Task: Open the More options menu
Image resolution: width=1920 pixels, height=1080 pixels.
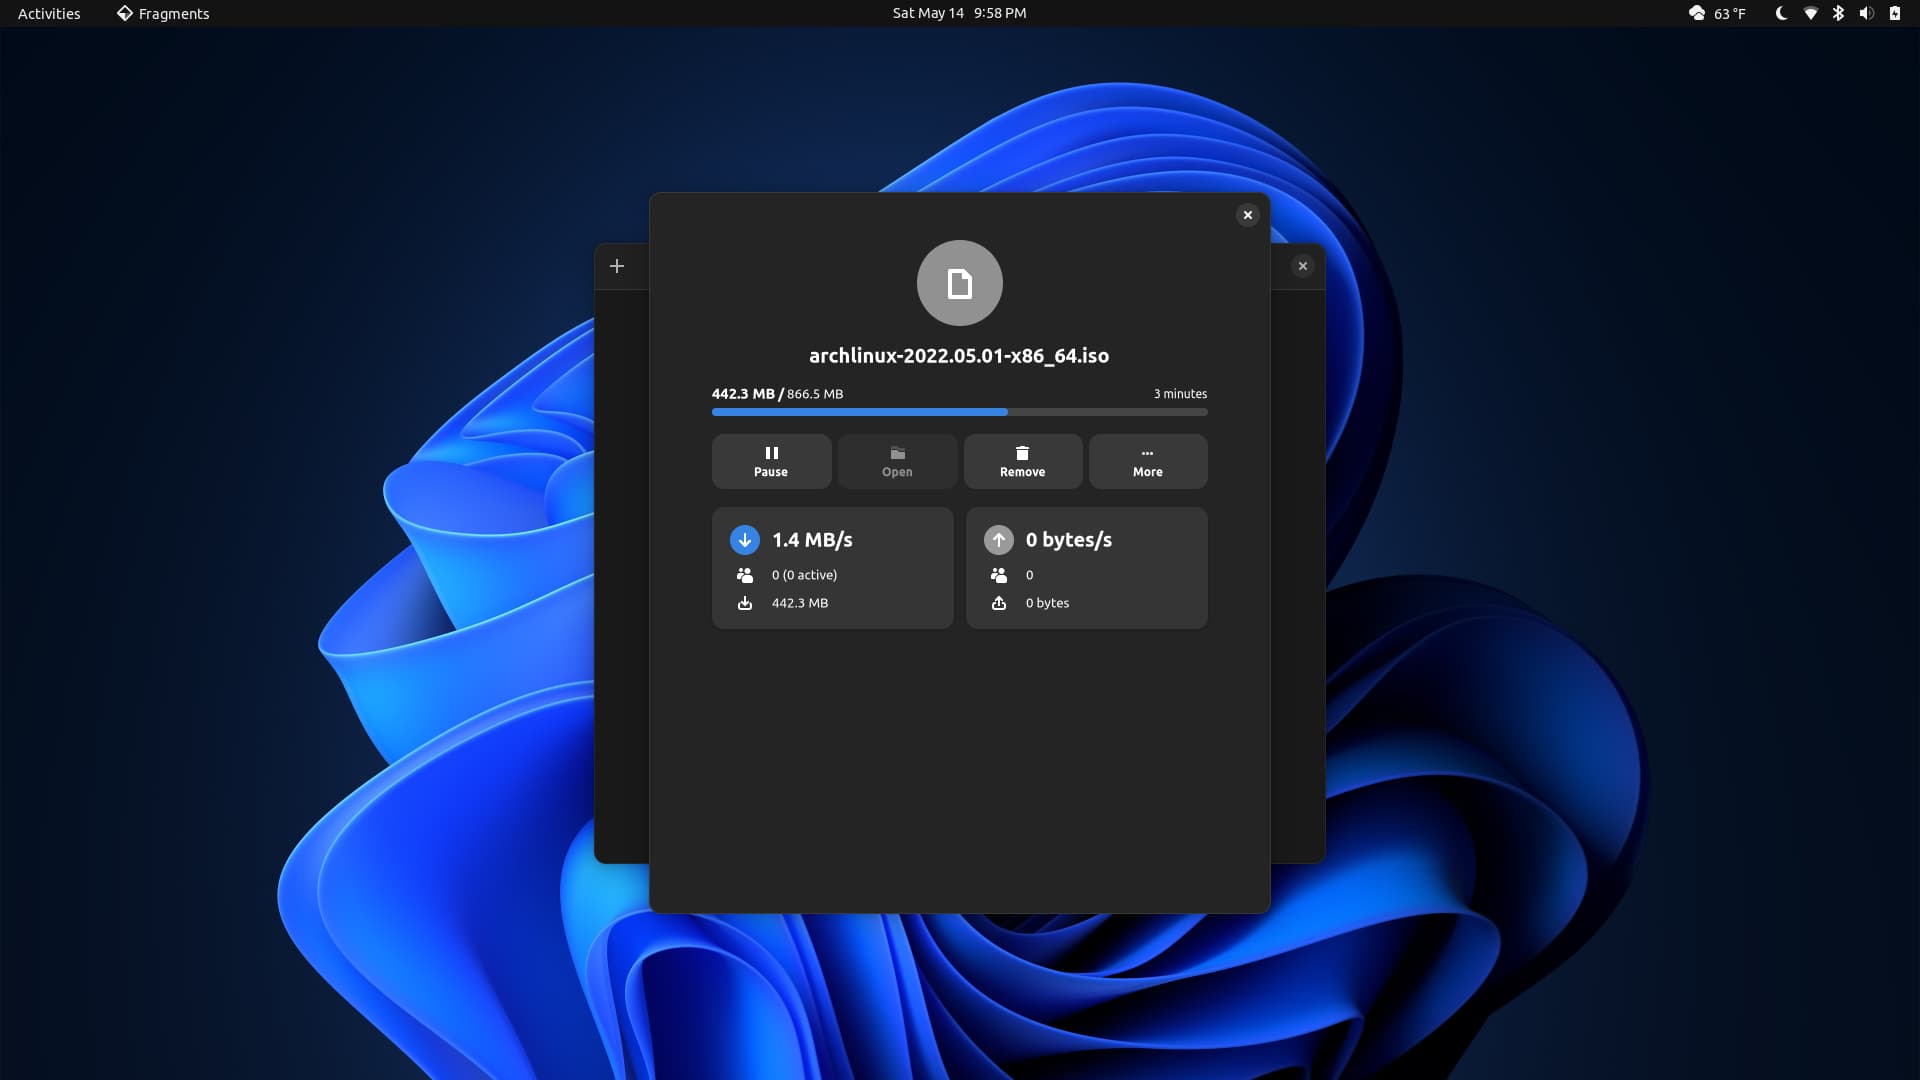Action: (1148, 461)
